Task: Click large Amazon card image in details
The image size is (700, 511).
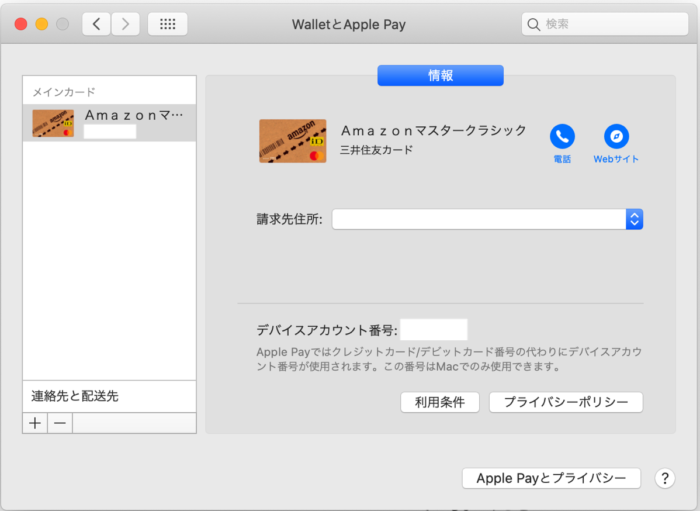Action: 293,141
